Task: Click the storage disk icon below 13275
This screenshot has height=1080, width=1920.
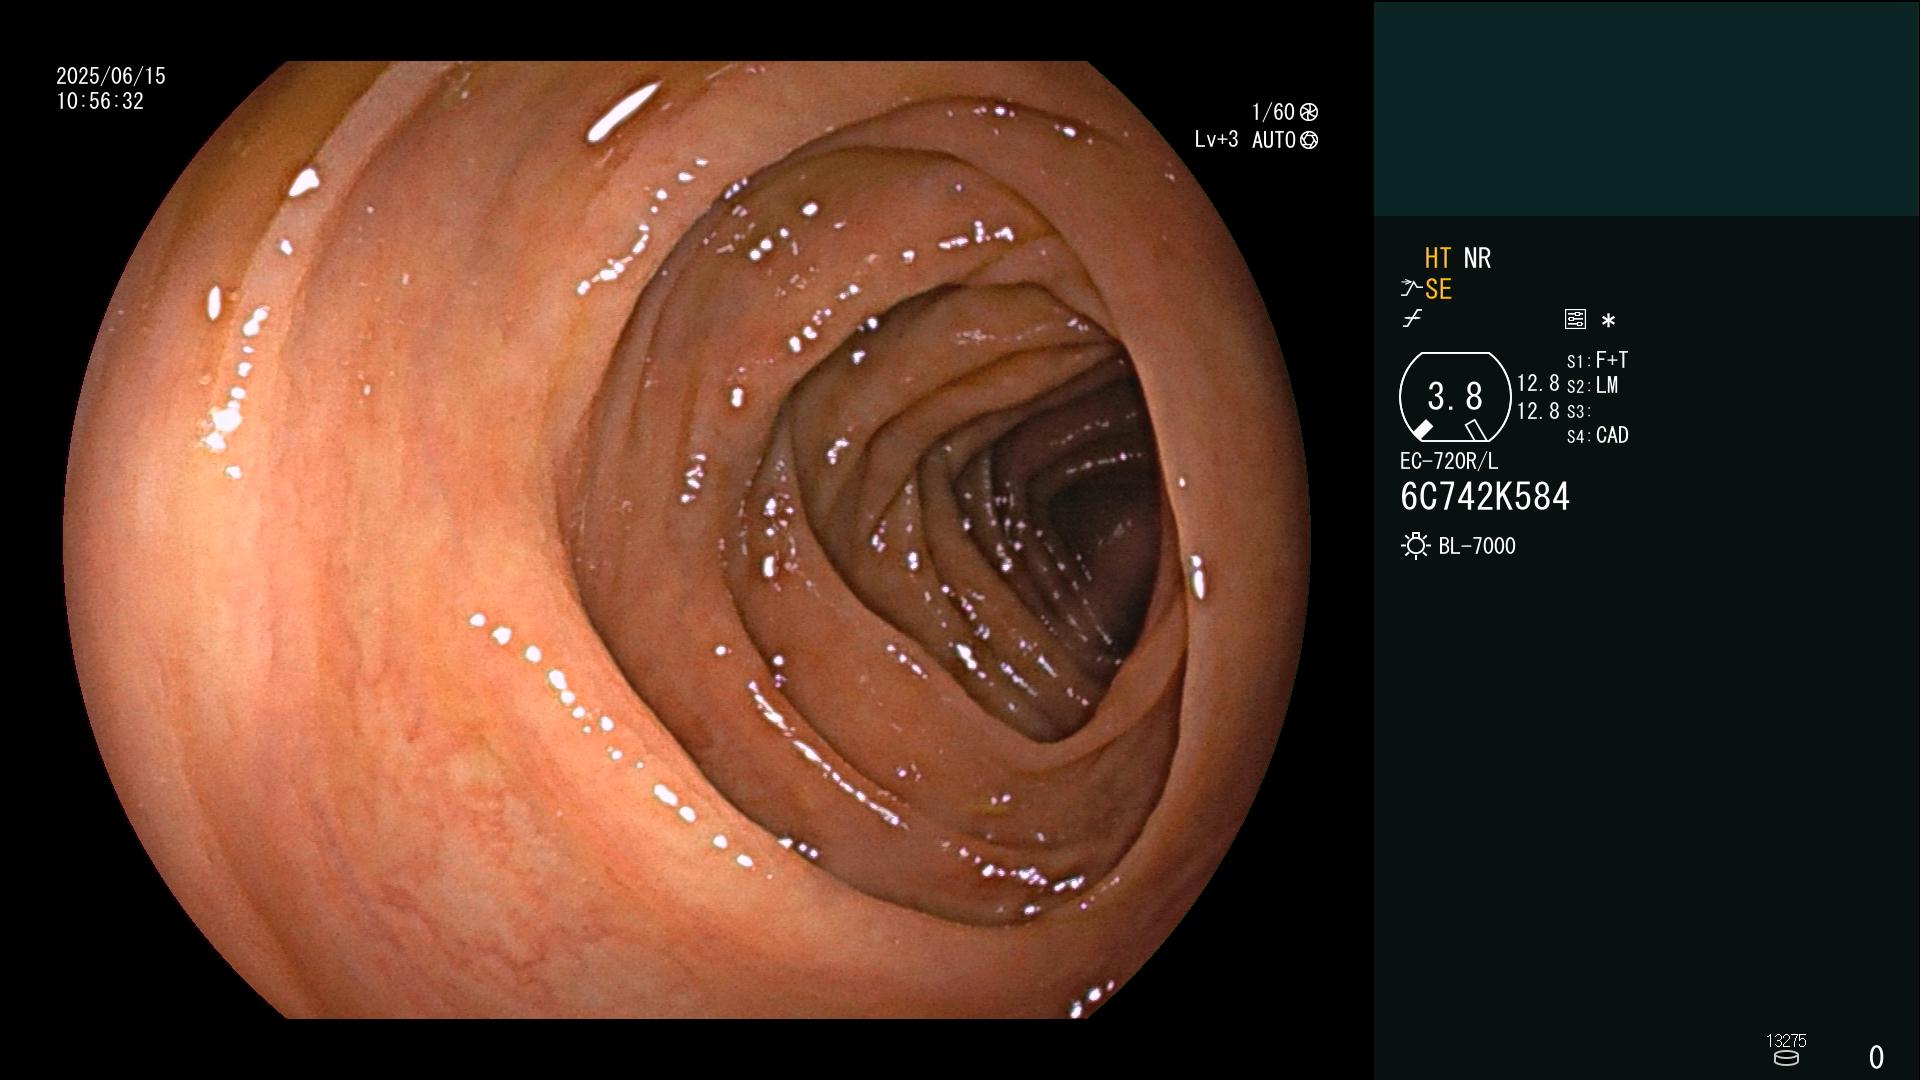Action: 1786,1058
